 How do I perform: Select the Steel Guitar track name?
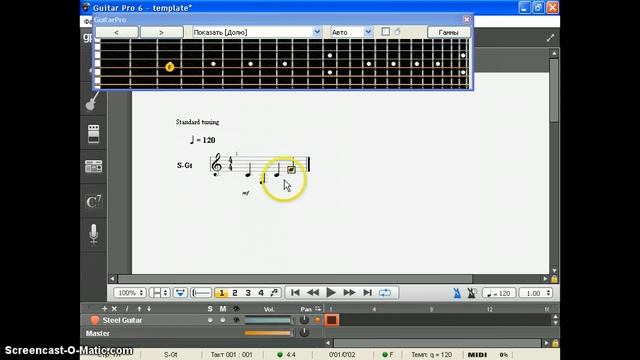pos(122,320)
